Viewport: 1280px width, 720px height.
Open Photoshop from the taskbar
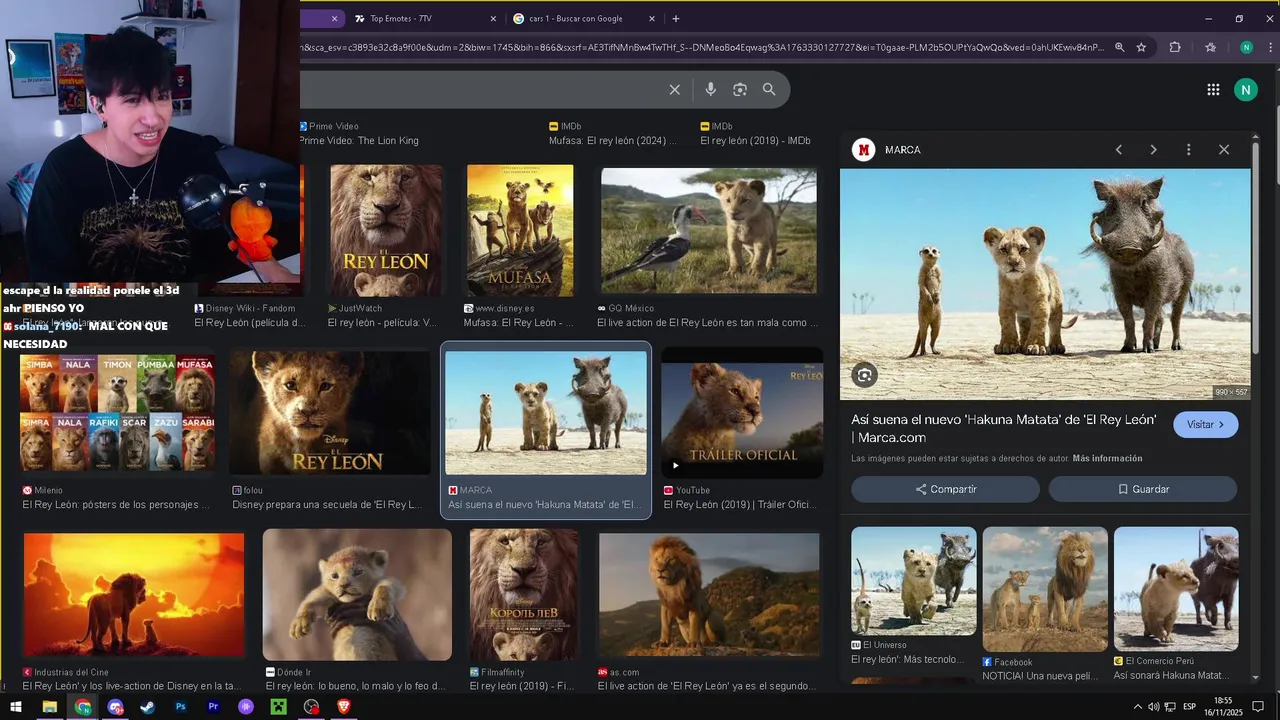coord(181,707)
